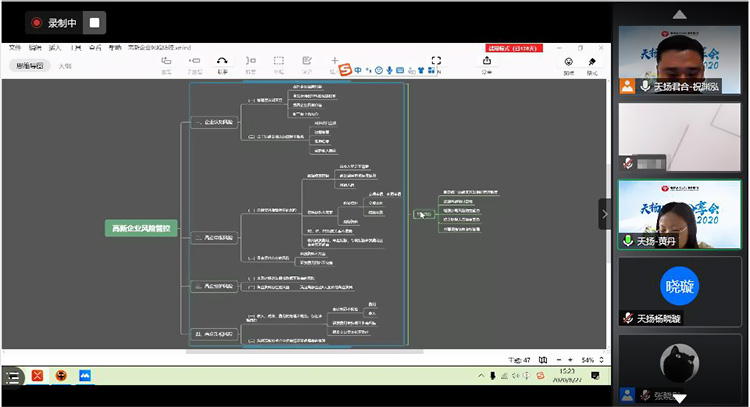Click the stop recording square button
Viewport: 750px width, 407px height.
click(x=94, y=22)
